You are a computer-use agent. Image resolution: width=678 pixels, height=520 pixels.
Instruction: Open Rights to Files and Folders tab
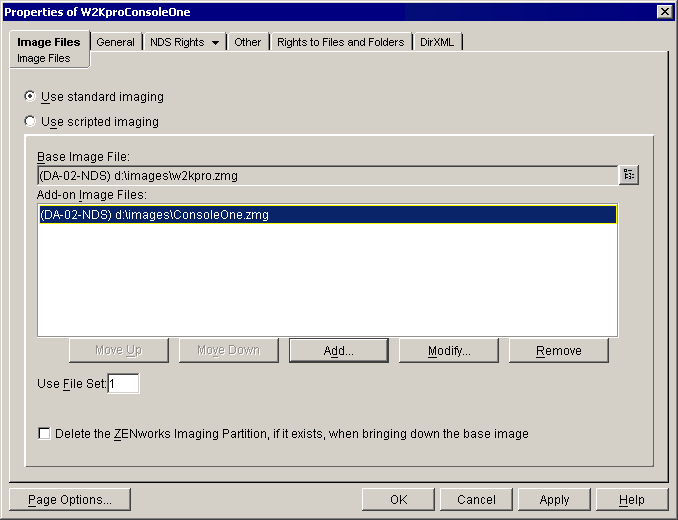tap(341, 42)
